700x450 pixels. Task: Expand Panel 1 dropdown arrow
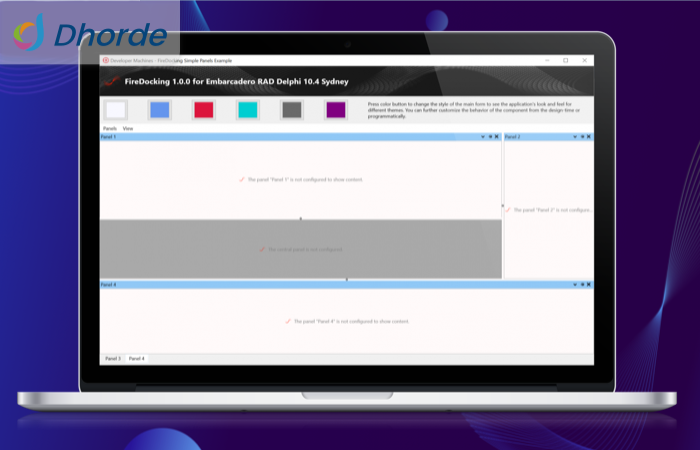(x=482, y=136)
